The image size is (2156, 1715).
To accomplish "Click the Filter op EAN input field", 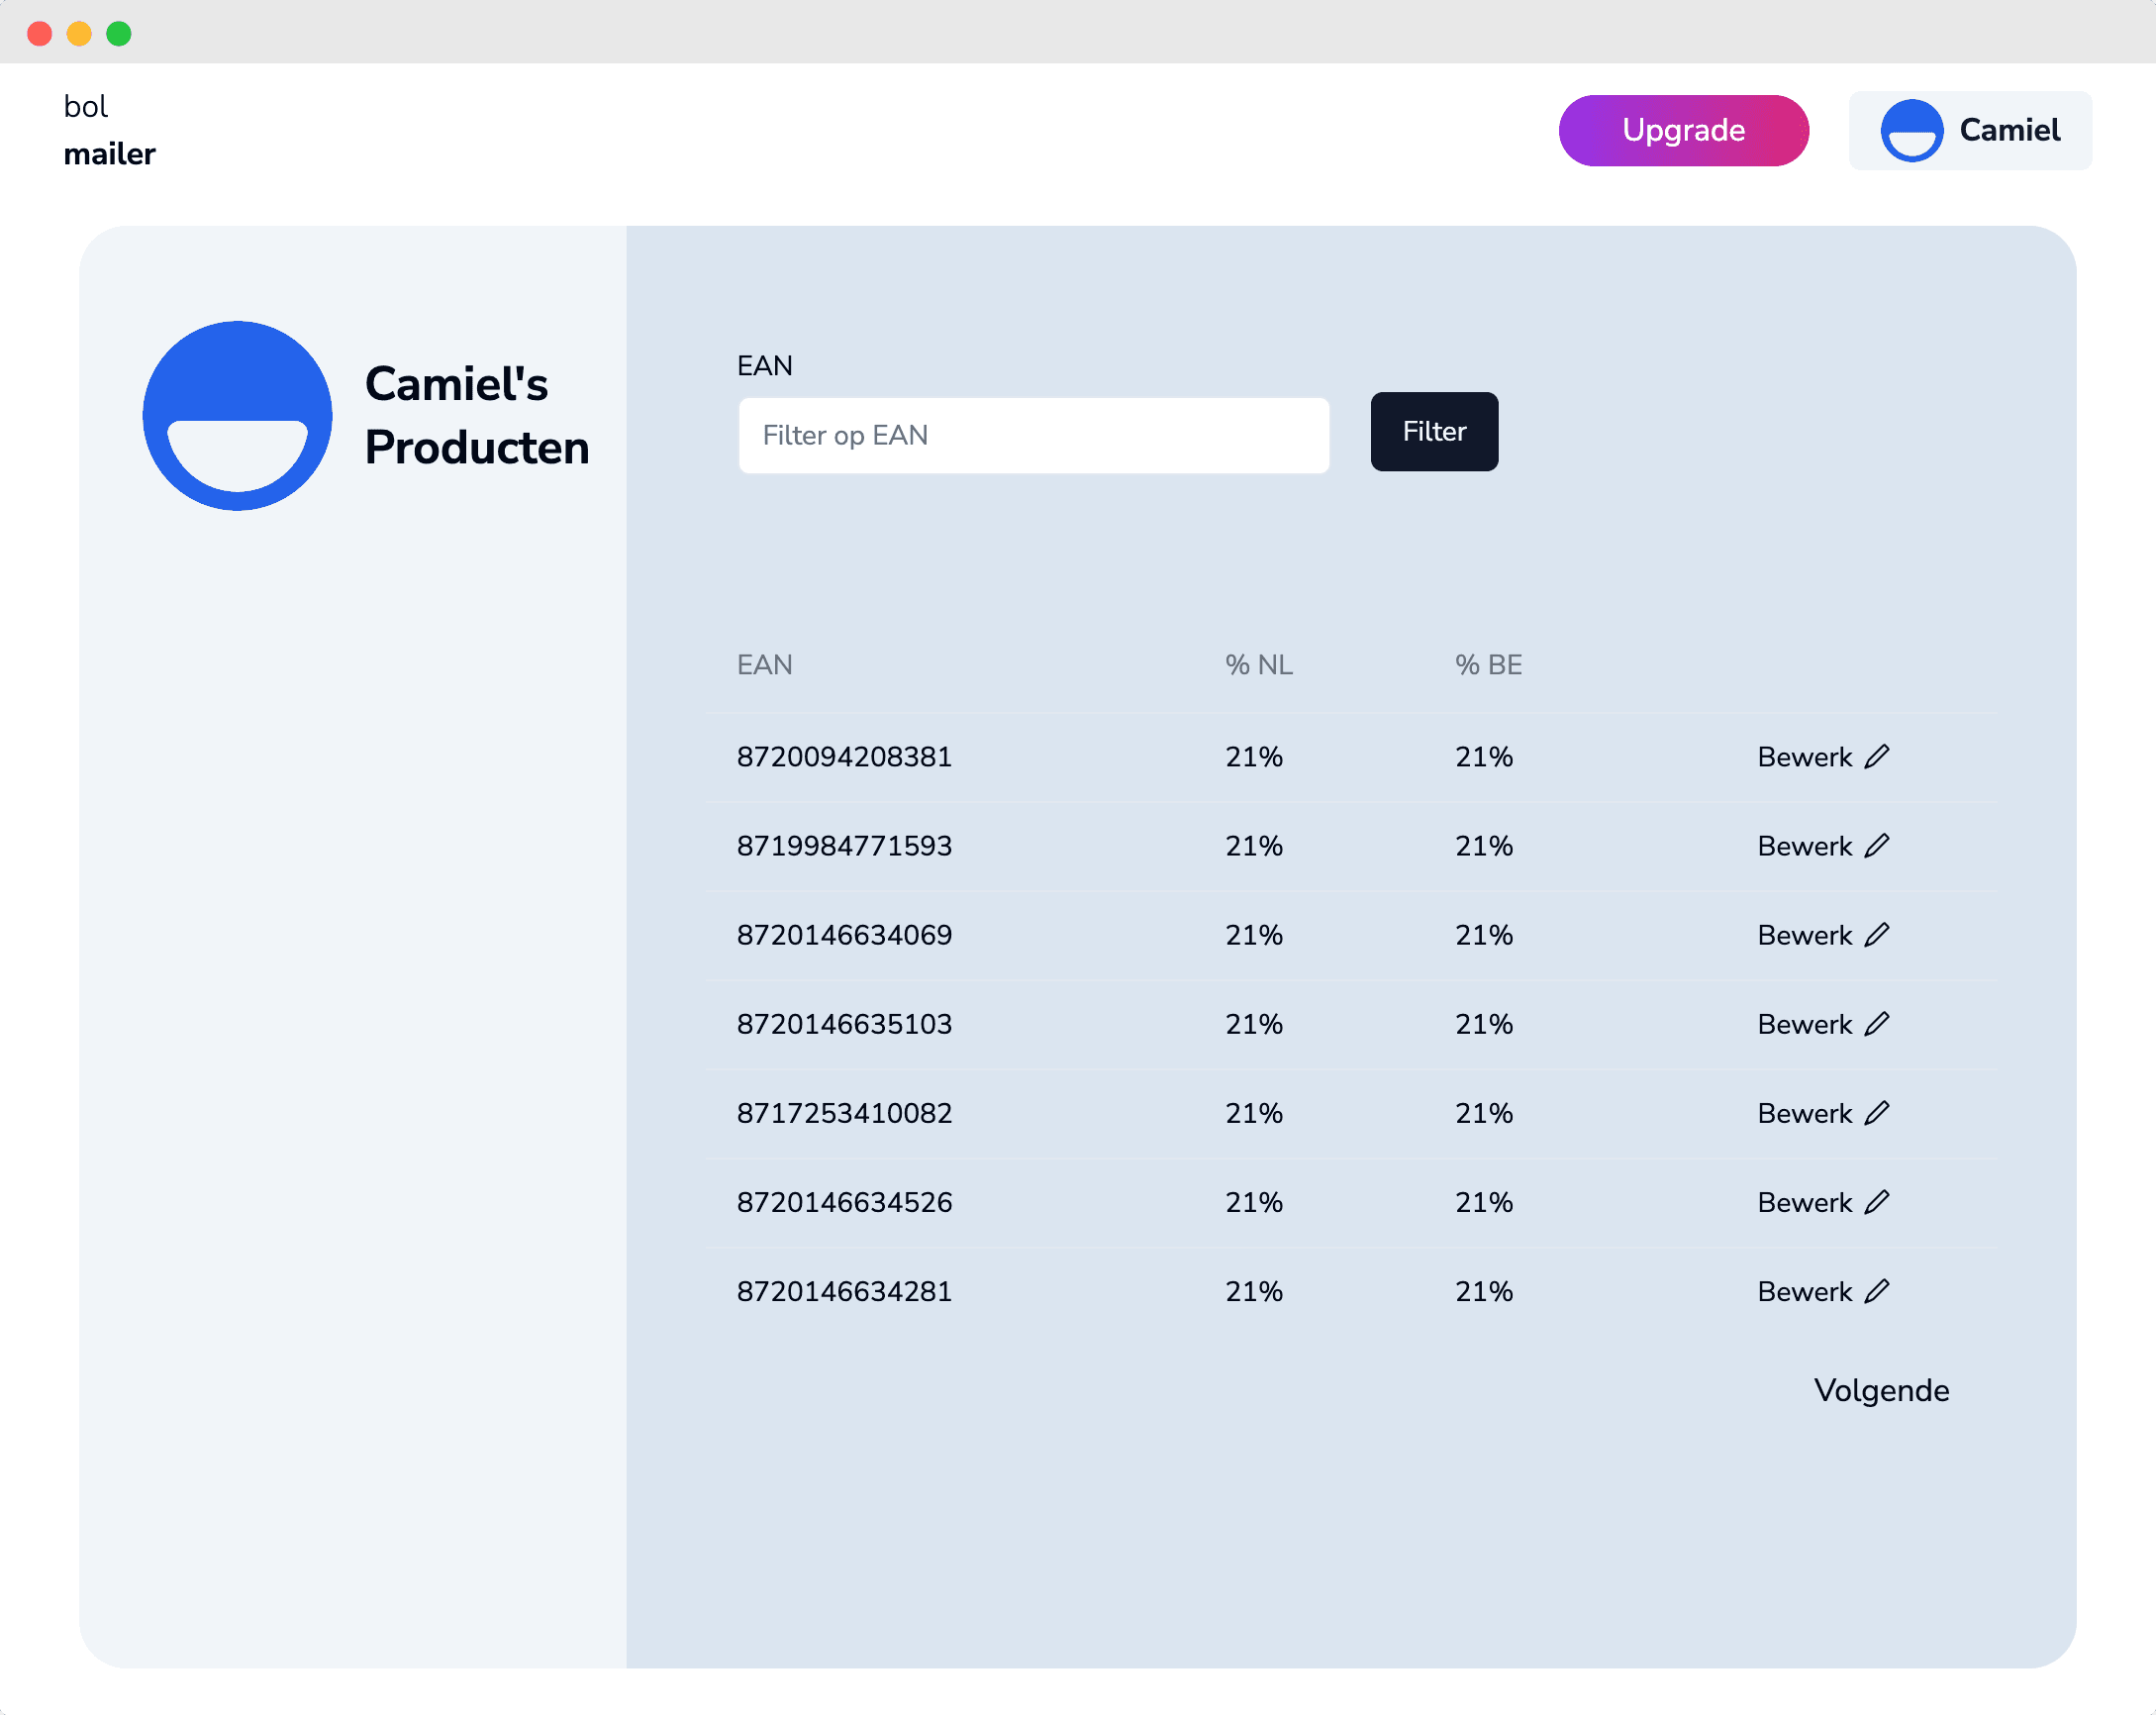I will pyautogui.click(x=1033, y=435).
